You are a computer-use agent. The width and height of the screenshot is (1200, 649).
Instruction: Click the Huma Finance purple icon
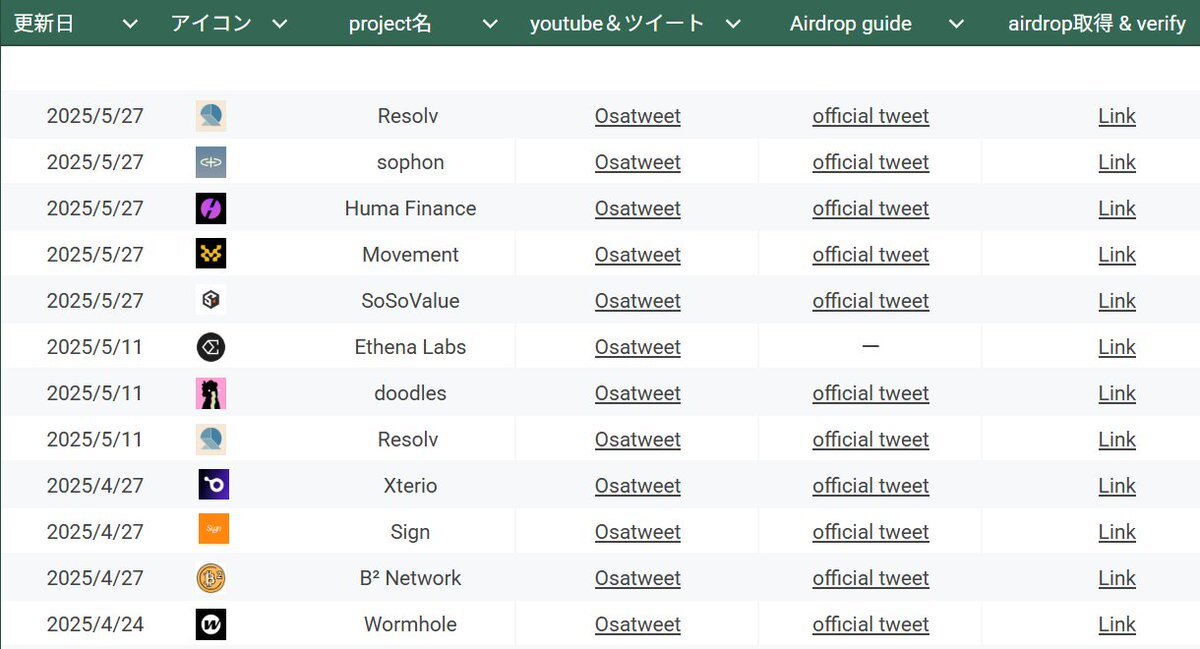tap(211, 208)
